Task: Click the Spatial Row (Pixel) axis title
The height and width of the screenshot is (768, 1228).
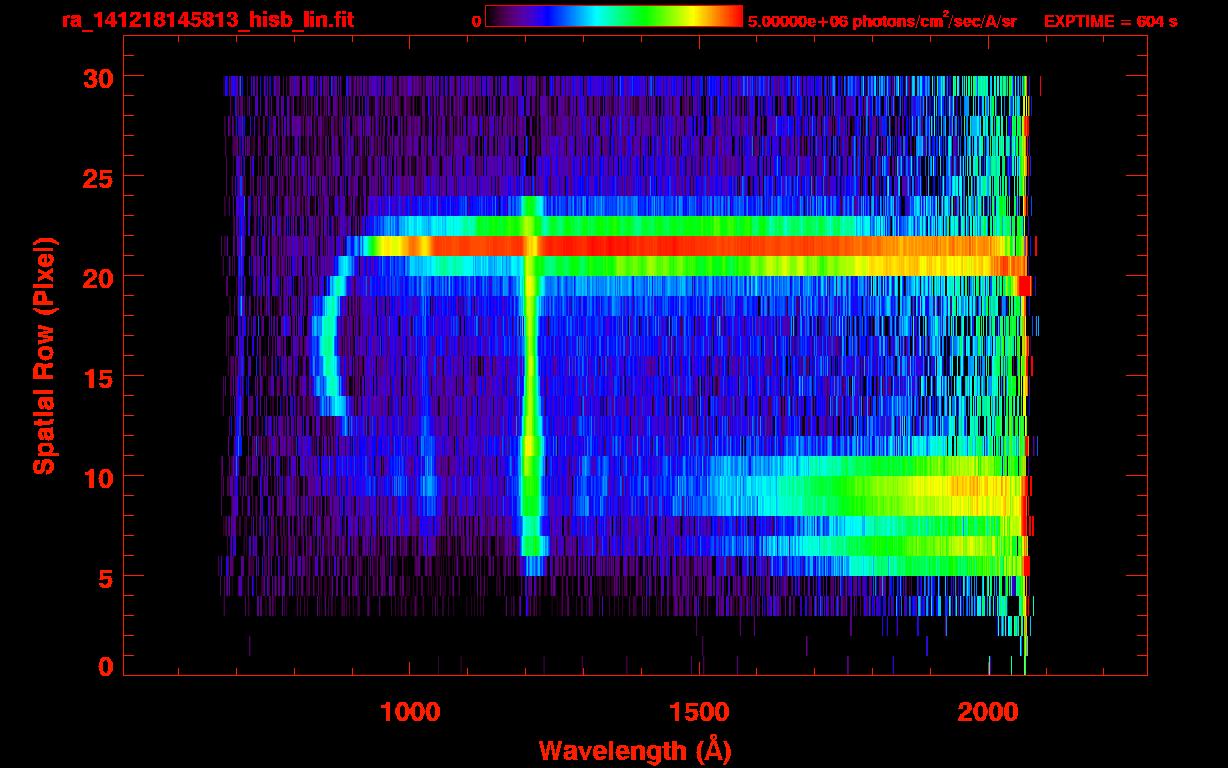Action: [x=44, y=356]
